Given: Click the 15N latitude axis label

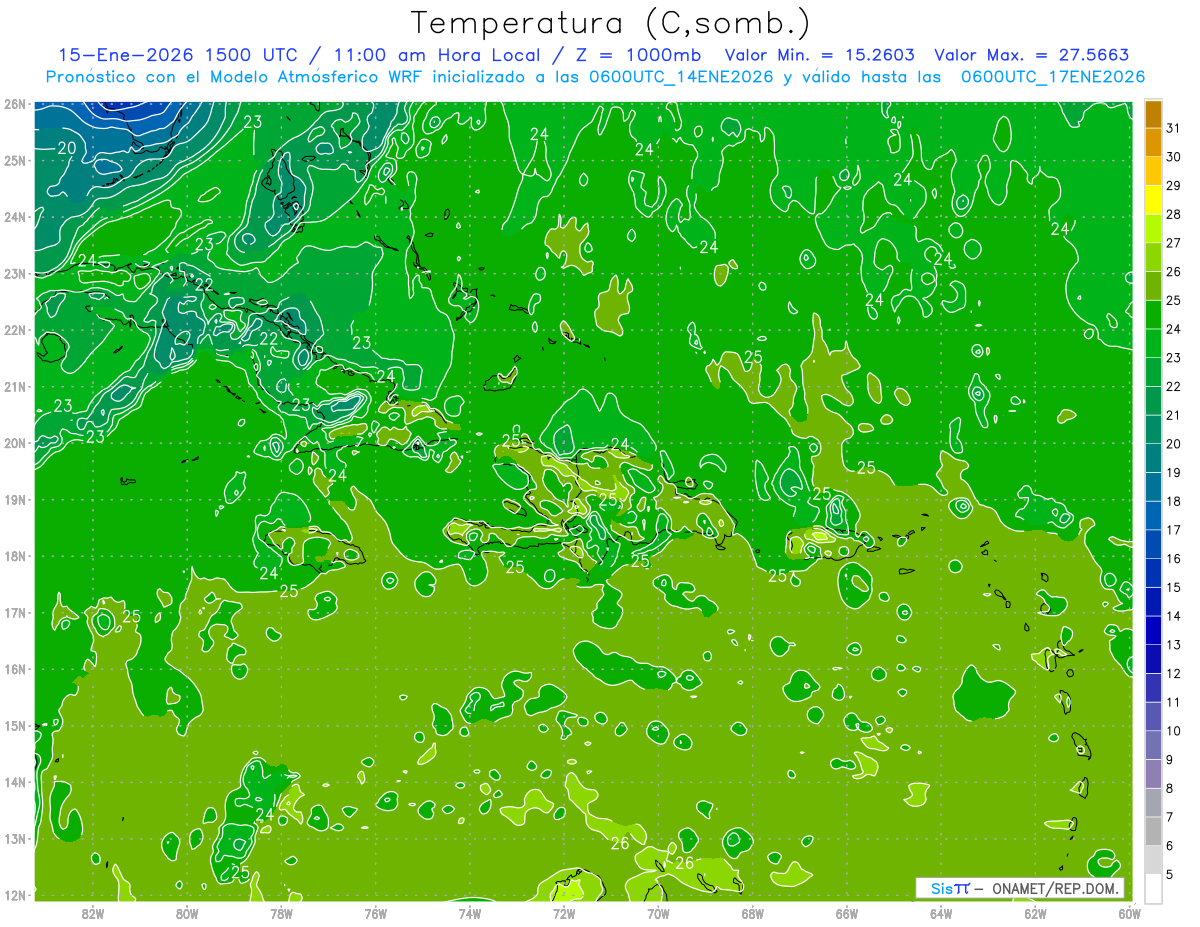Looking at the screenshot, I should (x=14, y=726).
